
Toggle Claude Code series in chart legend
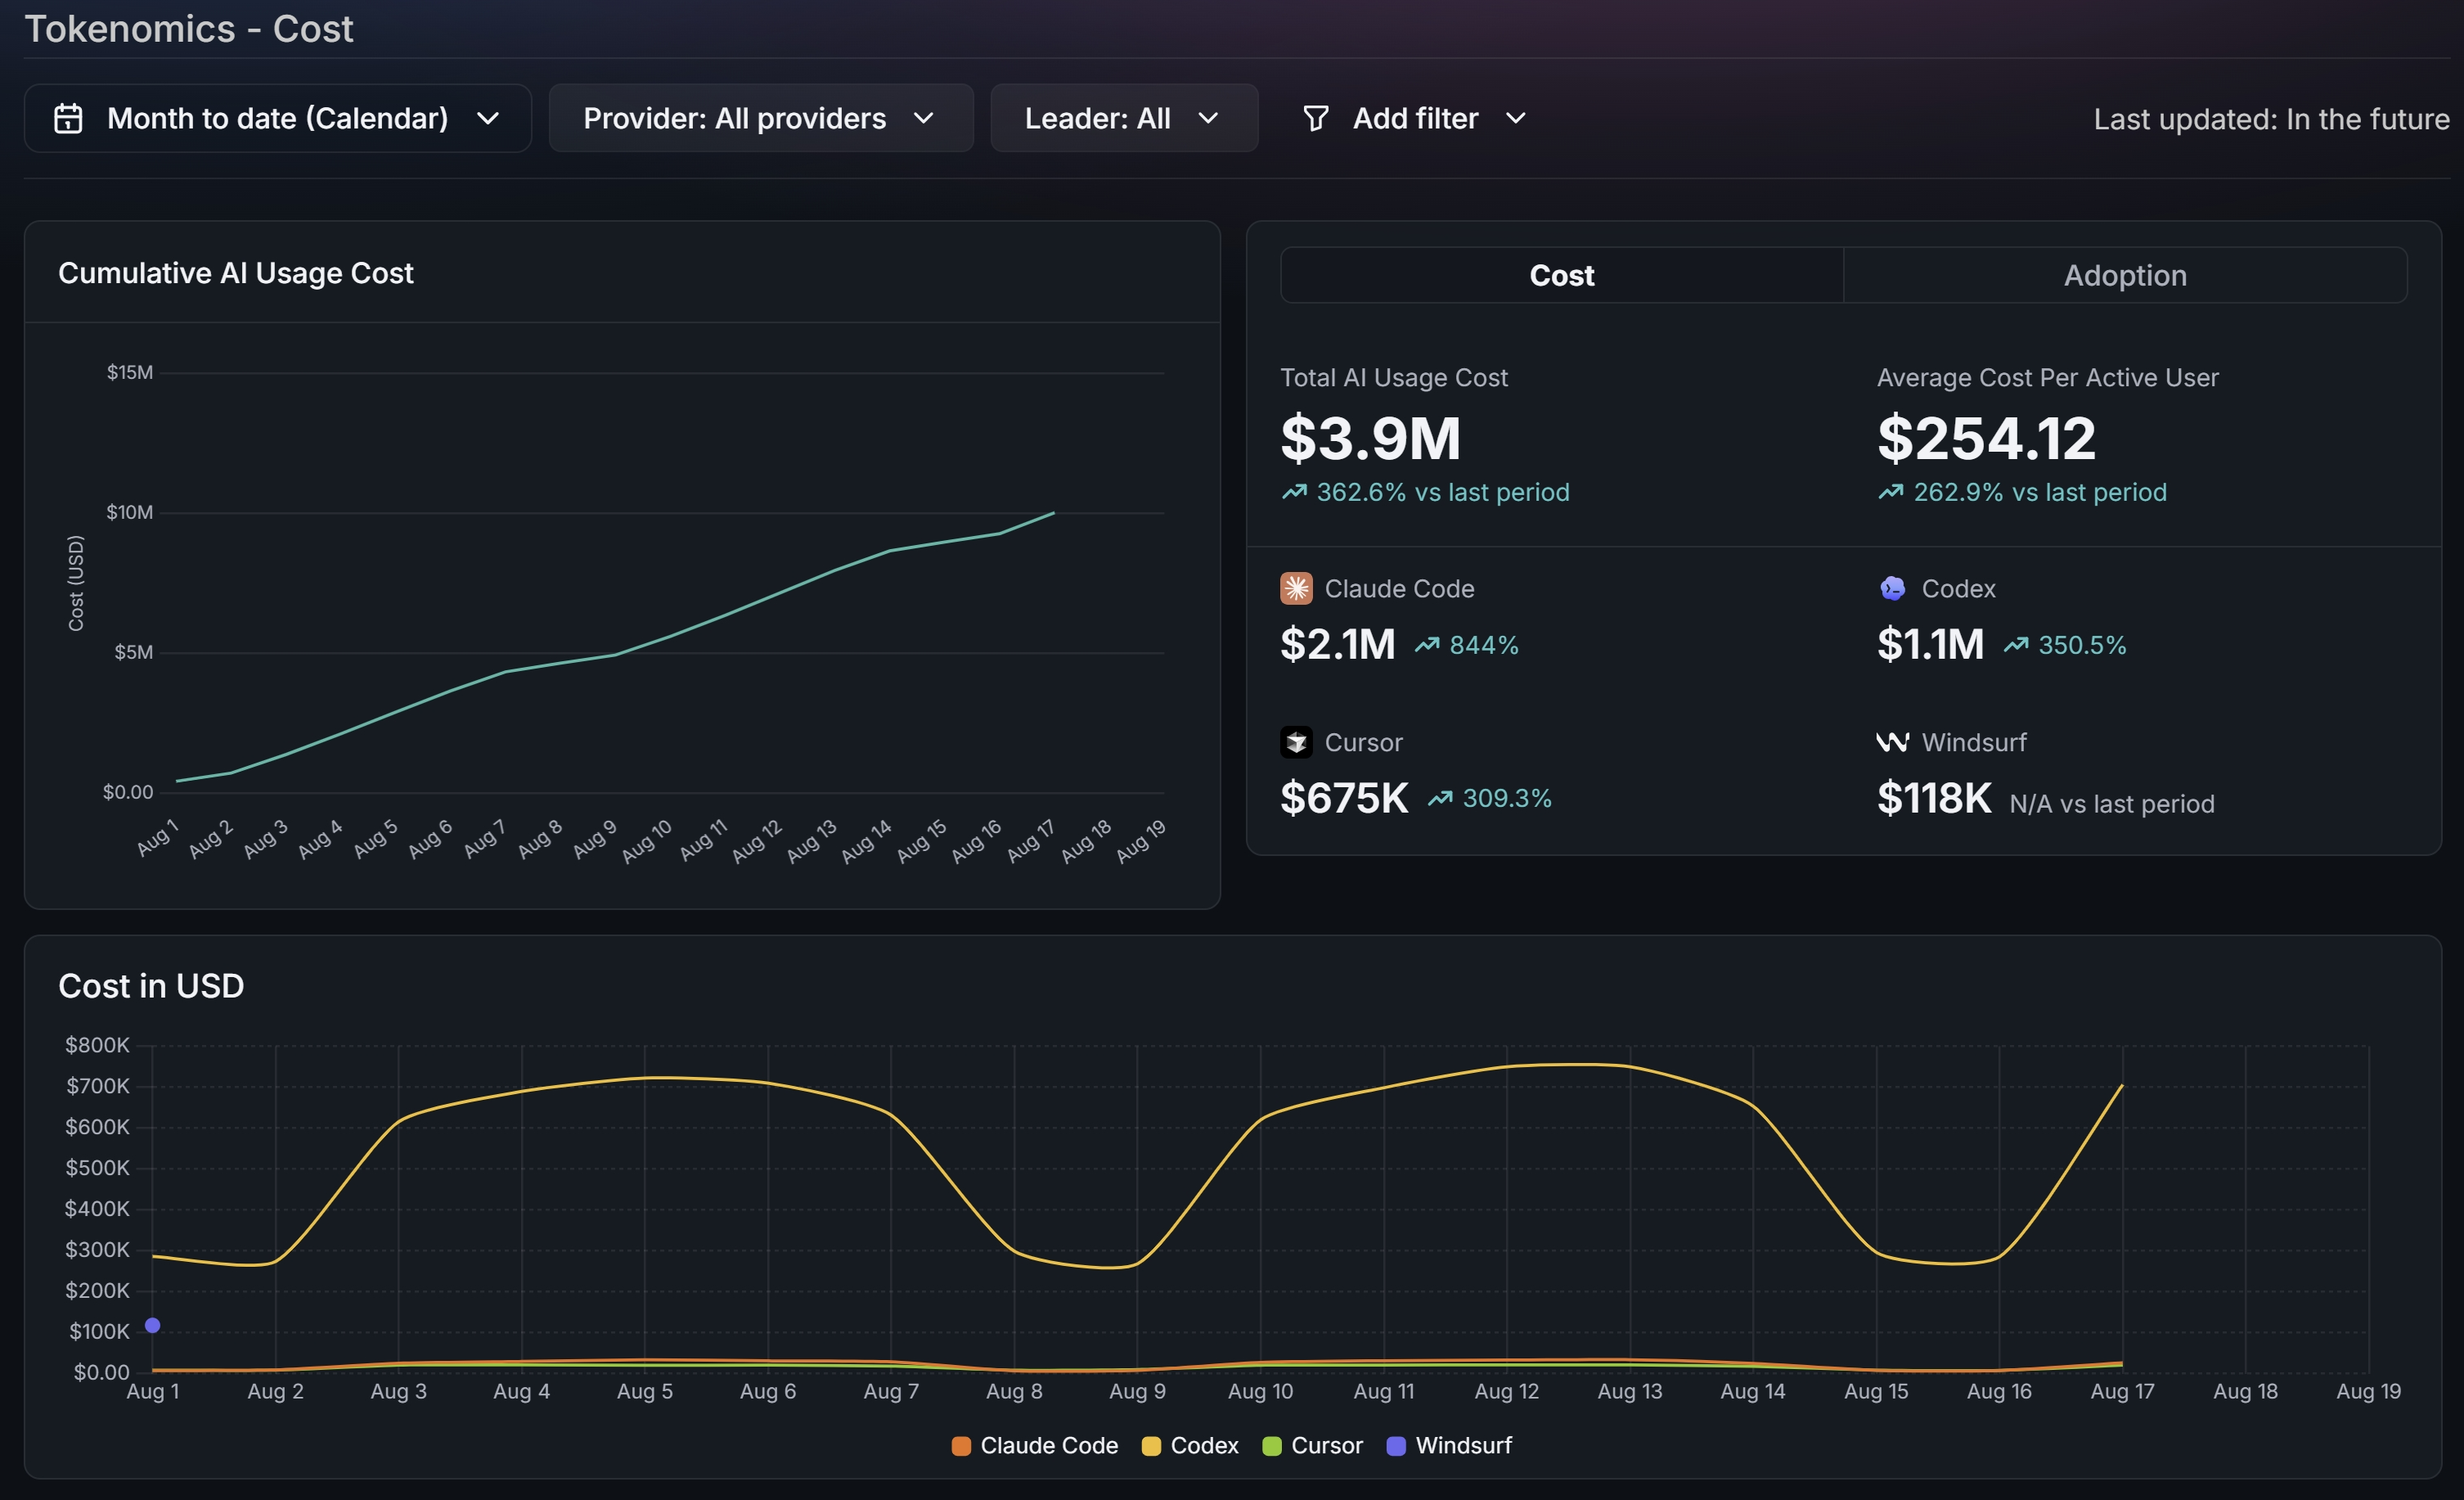pos(1035,1446)
